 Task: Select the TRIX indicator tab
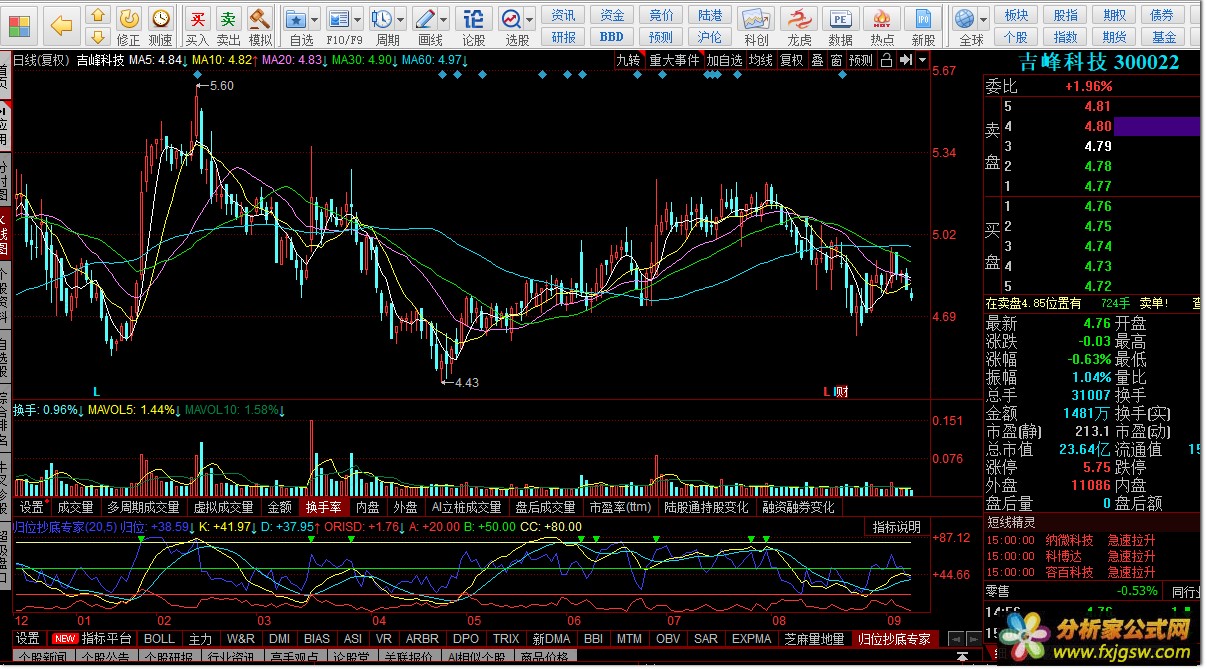(x=506, y=638)
